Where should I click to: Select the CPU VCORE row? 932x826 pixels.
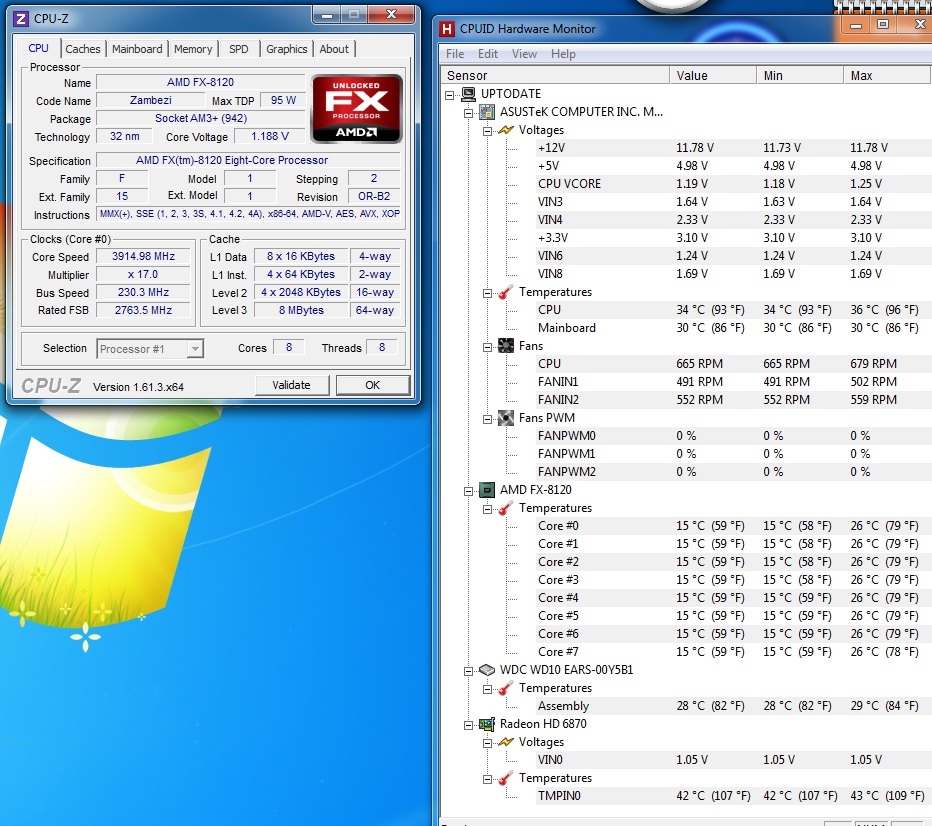[733, 184]
